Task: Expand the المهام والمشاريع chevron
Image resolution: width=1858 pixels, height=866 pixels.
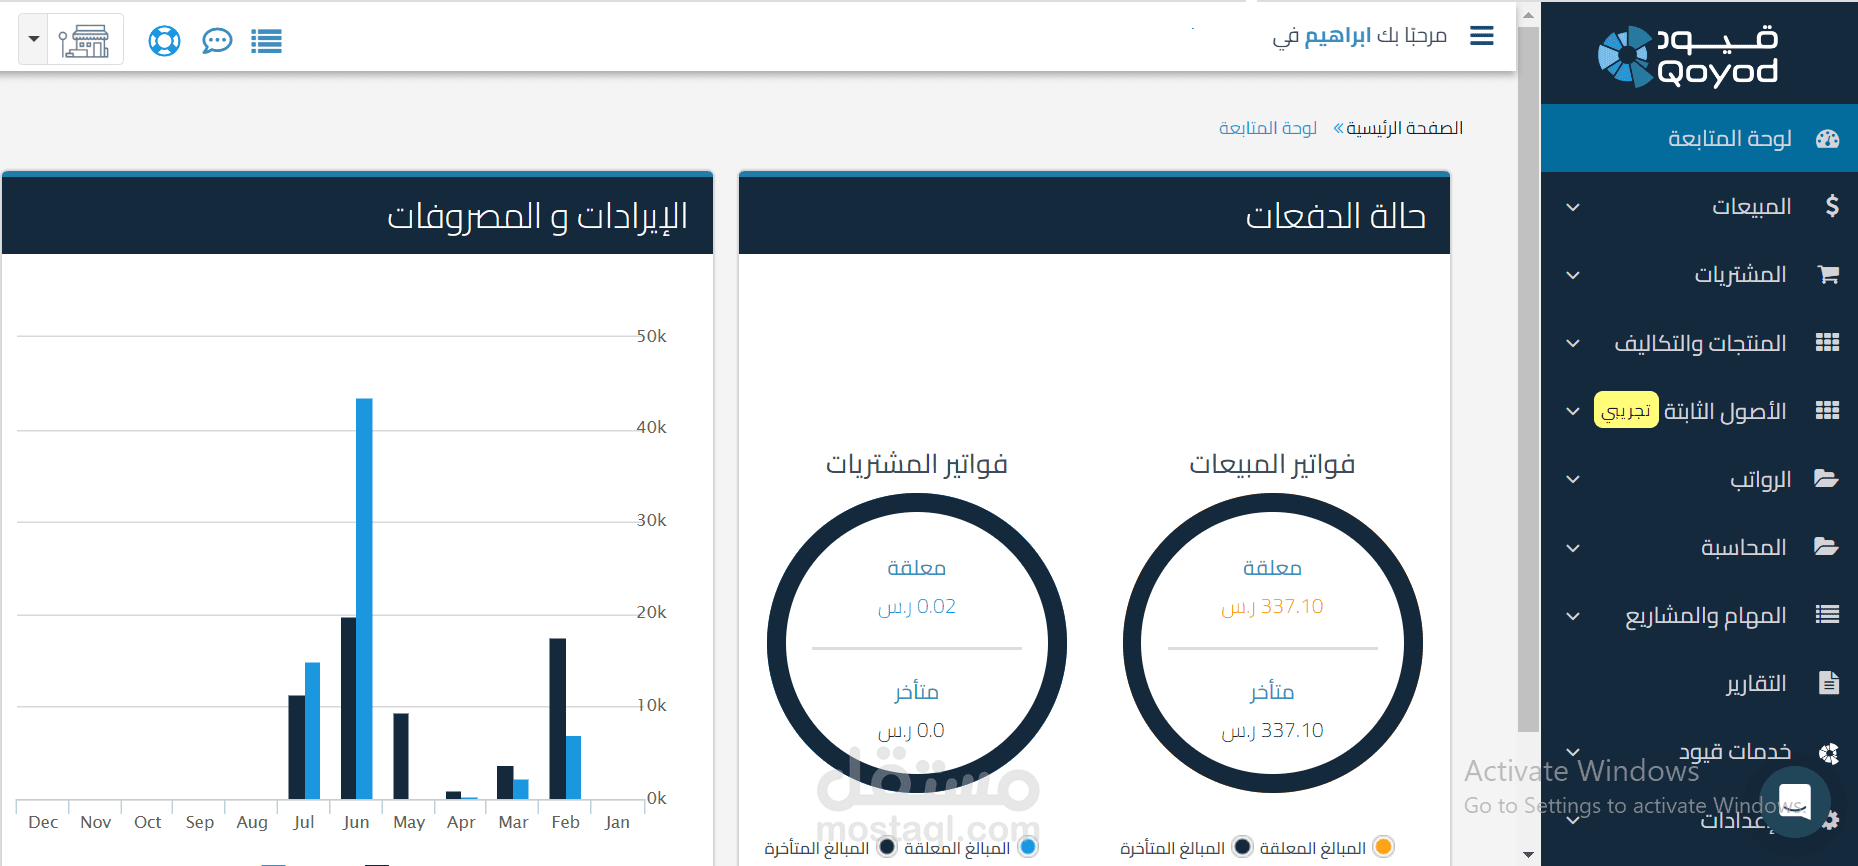Action: (1573, 615)
